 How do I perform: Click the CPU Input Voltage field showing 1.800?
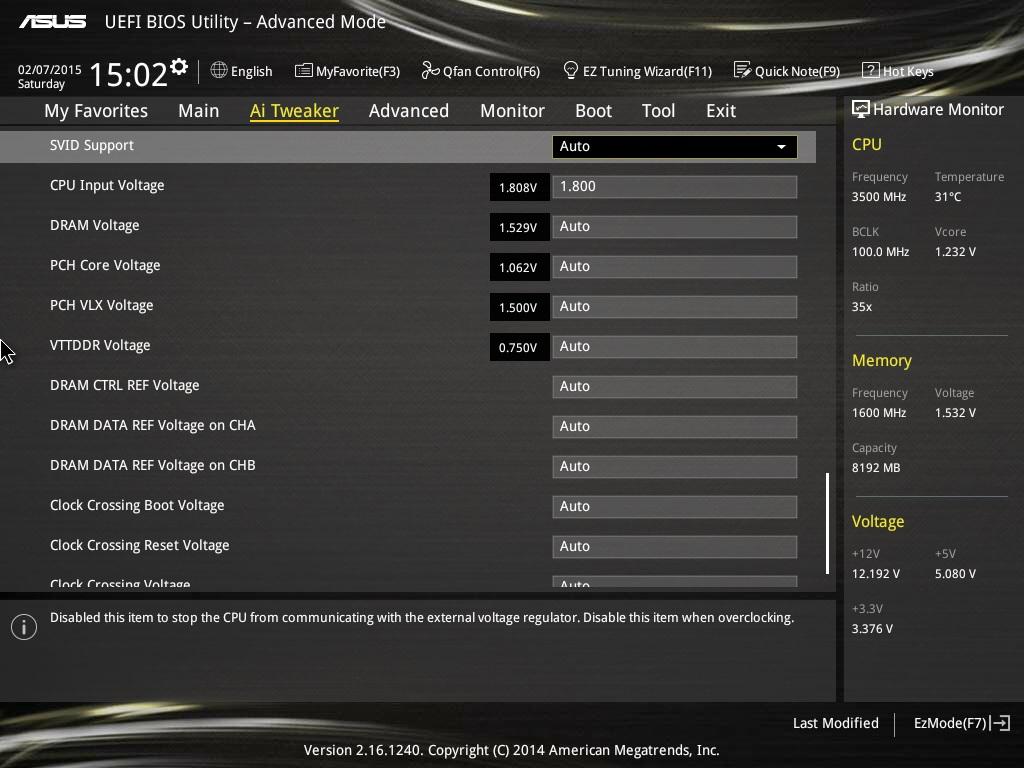tap(675, 187)
